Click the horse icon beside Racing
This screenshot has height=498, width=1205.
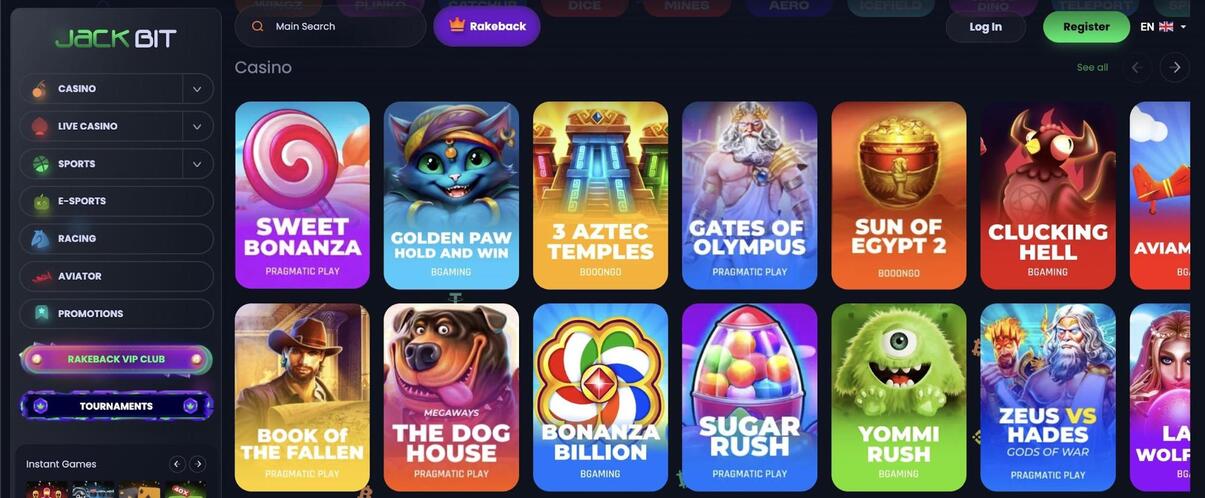40,239
